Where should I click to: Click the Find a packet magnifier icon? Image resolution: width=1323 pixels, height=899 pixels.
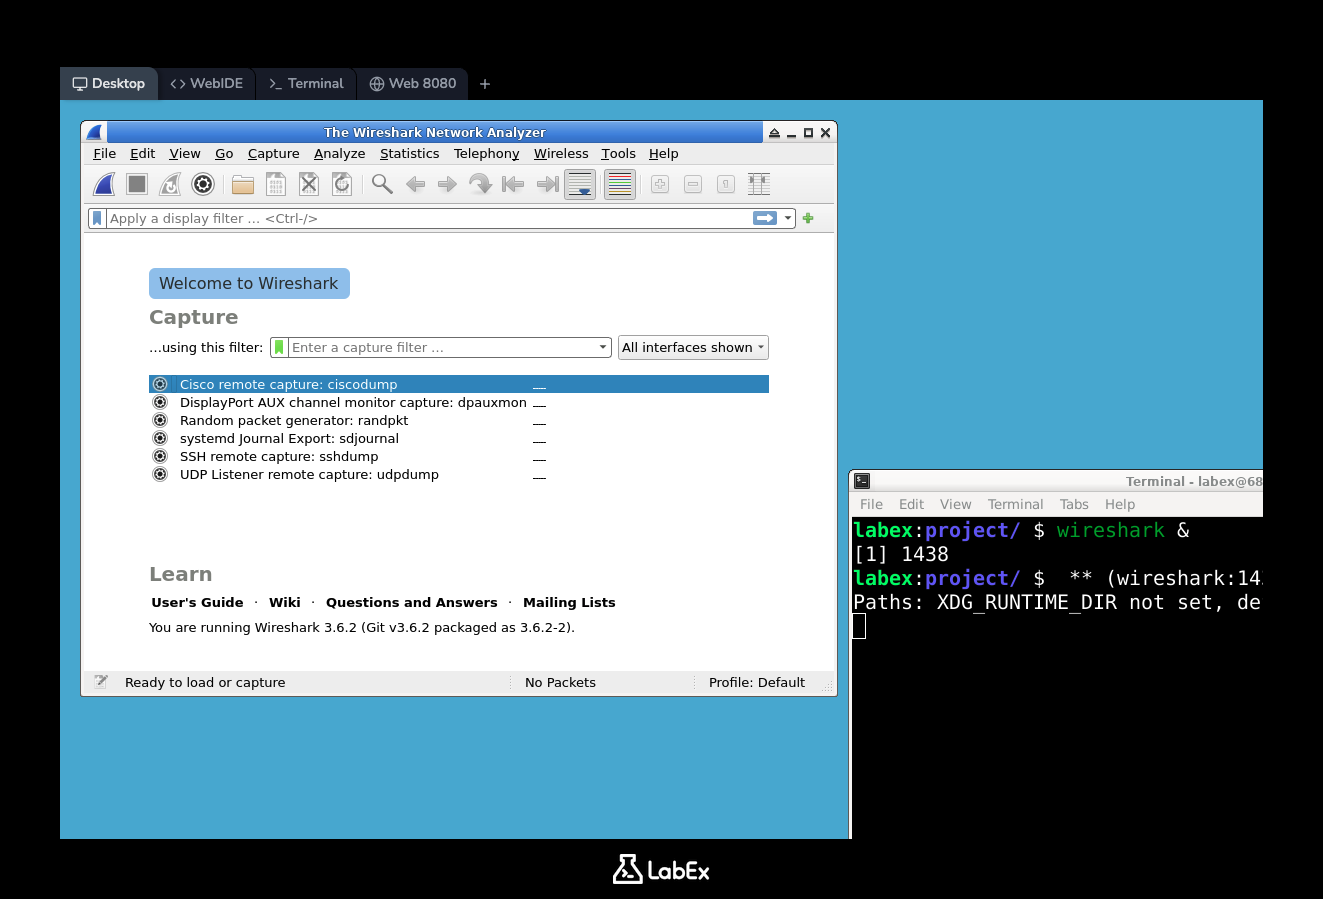tap(380, 184)
